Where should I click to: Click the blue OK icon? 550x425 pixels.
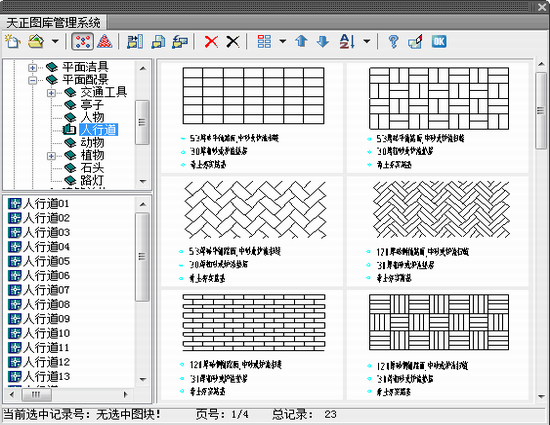click(x=439, y=42)
